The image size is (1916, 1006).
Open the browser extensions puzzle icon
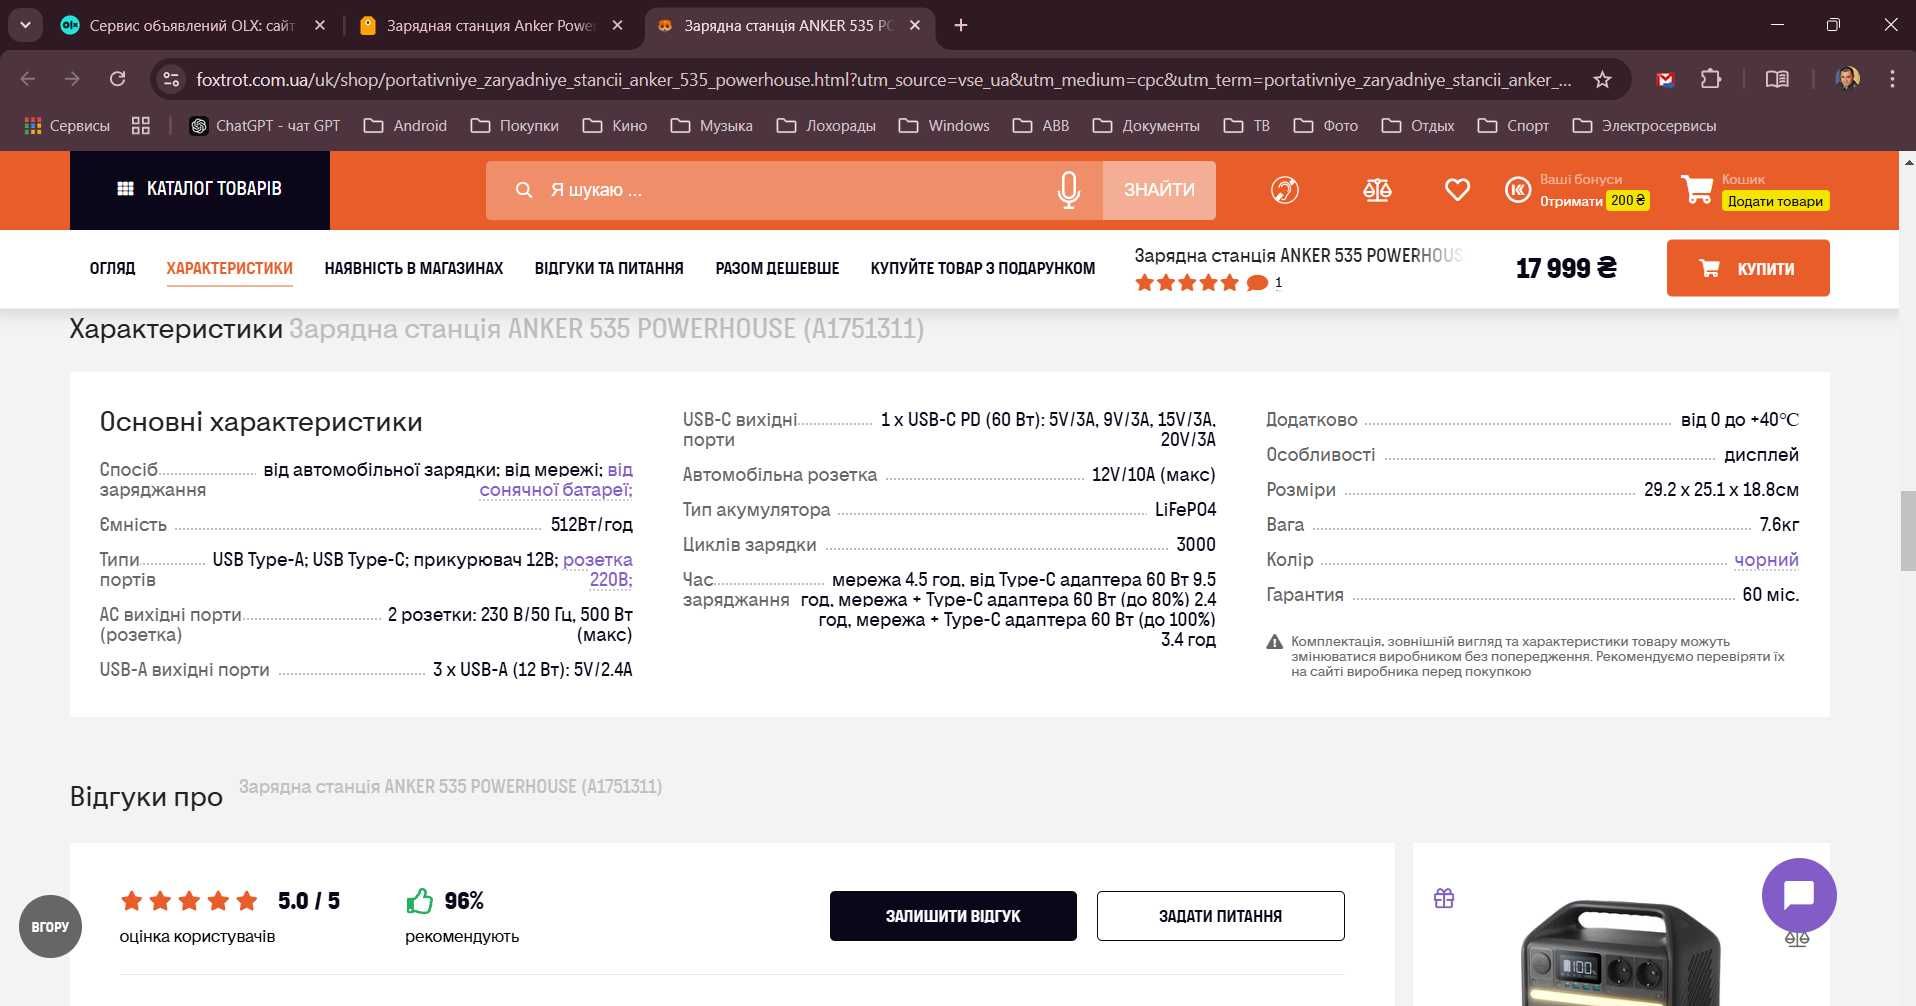coord(1711,79)
